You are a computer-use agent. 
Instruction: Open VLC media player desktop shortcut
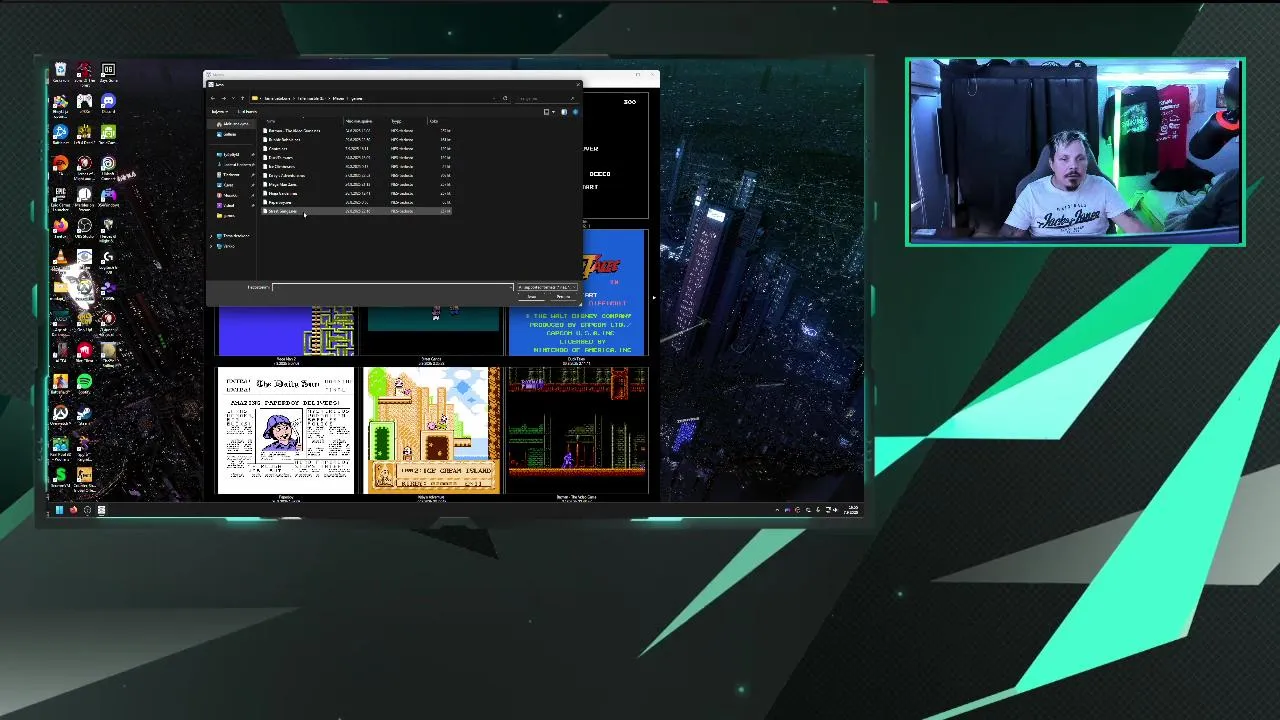(x=60, y=257)
